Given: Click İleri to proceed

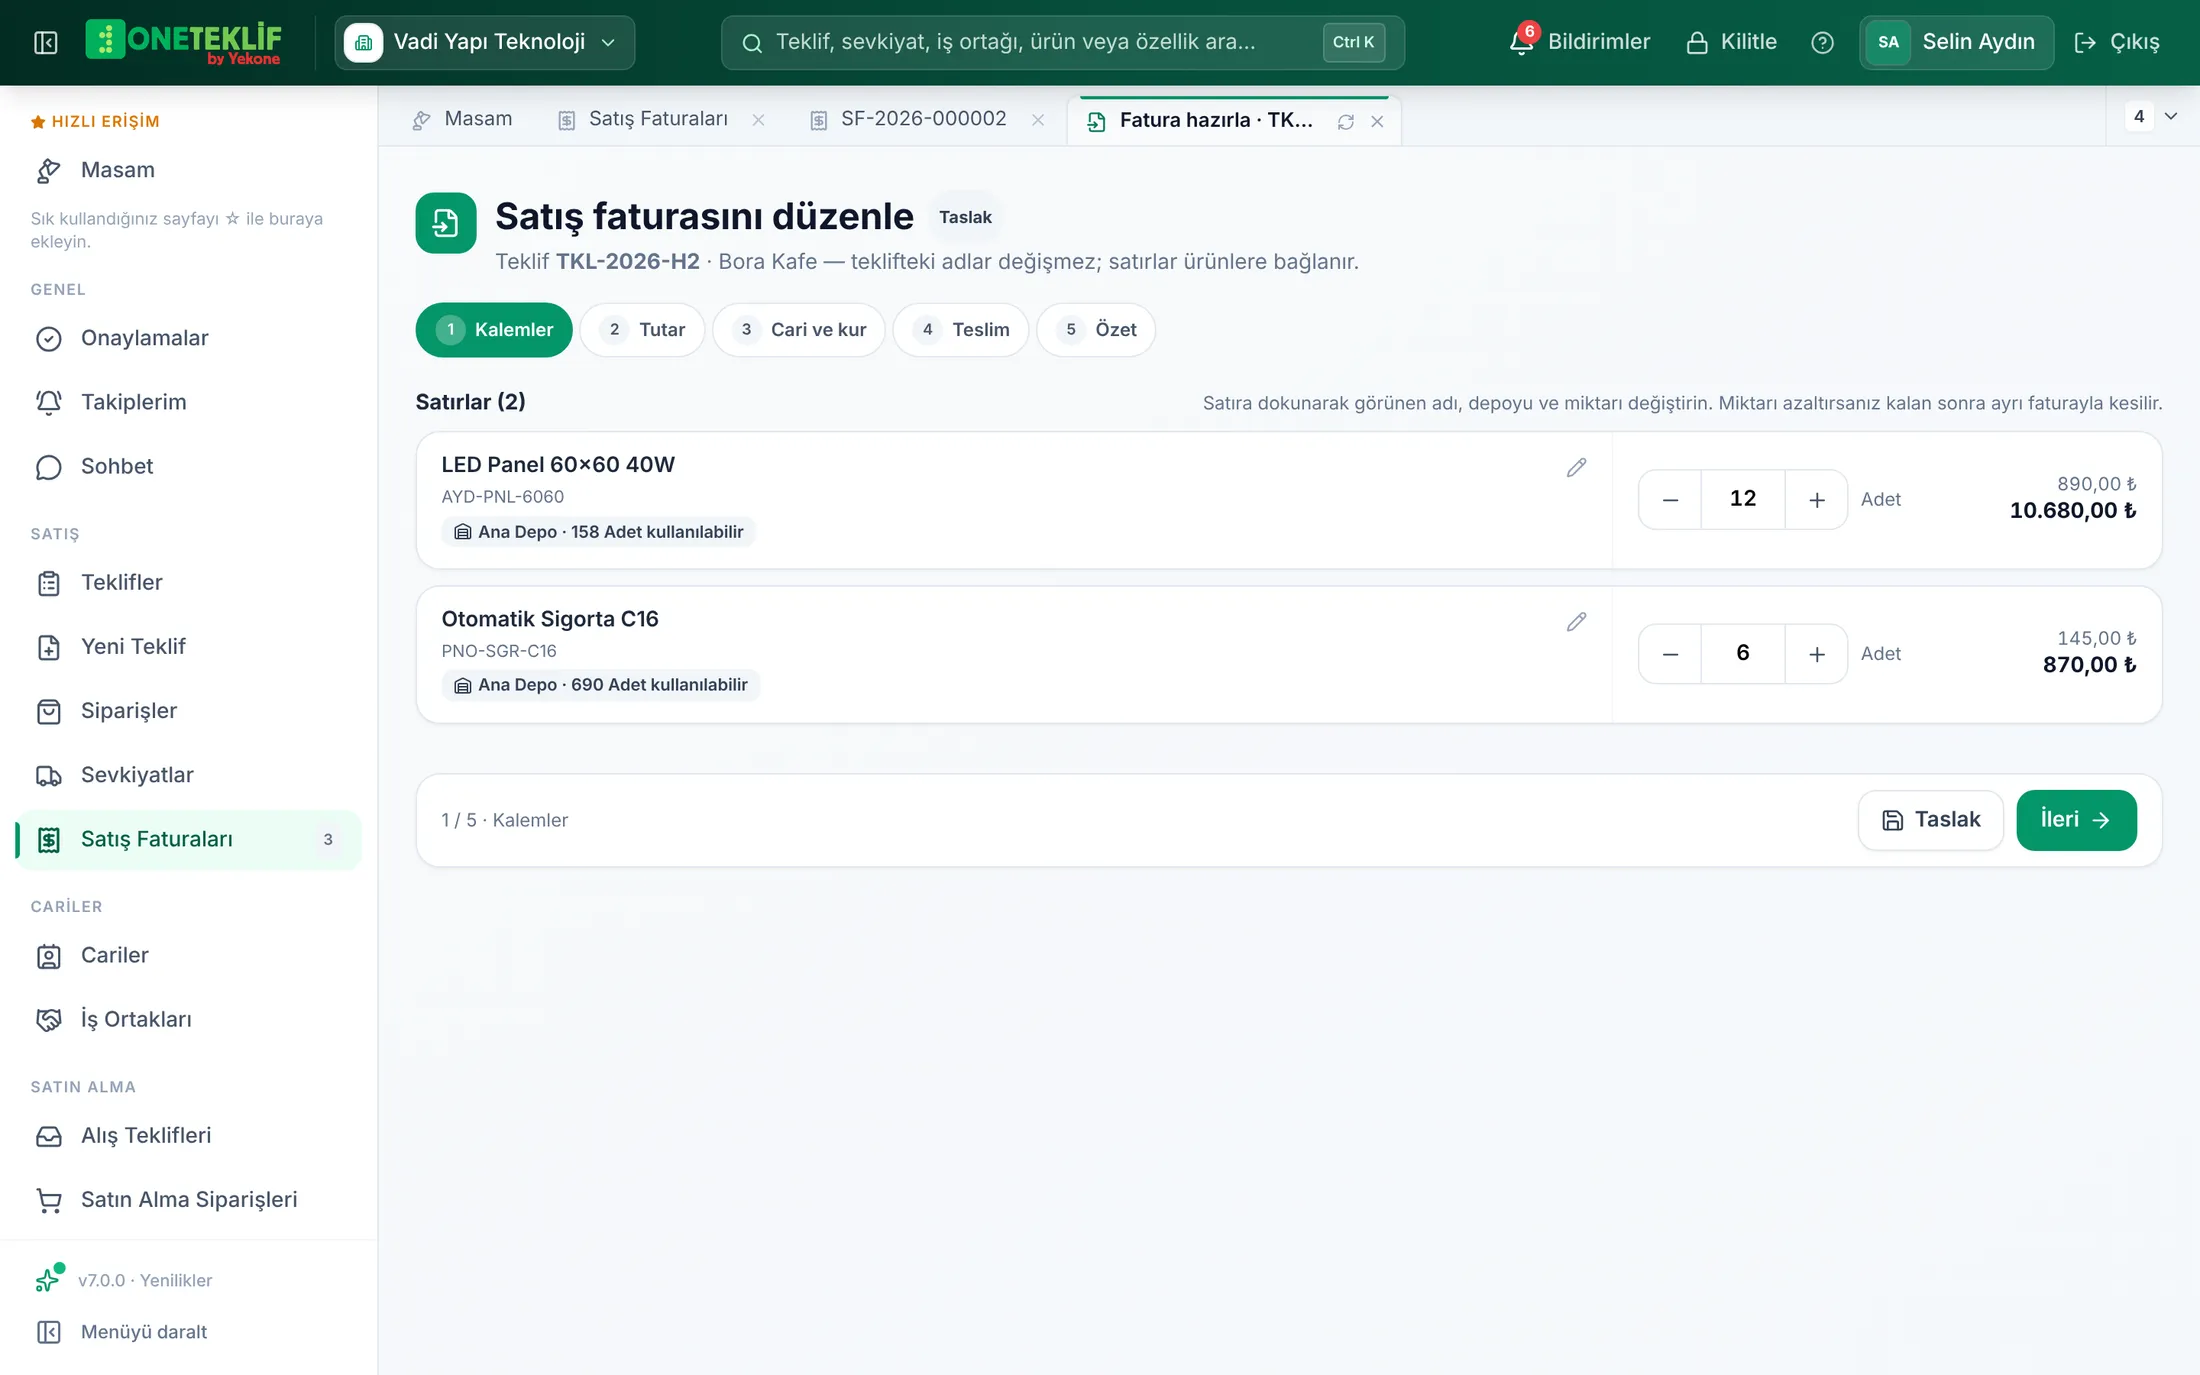Looking at the screenshot, I should point(2076,820).
